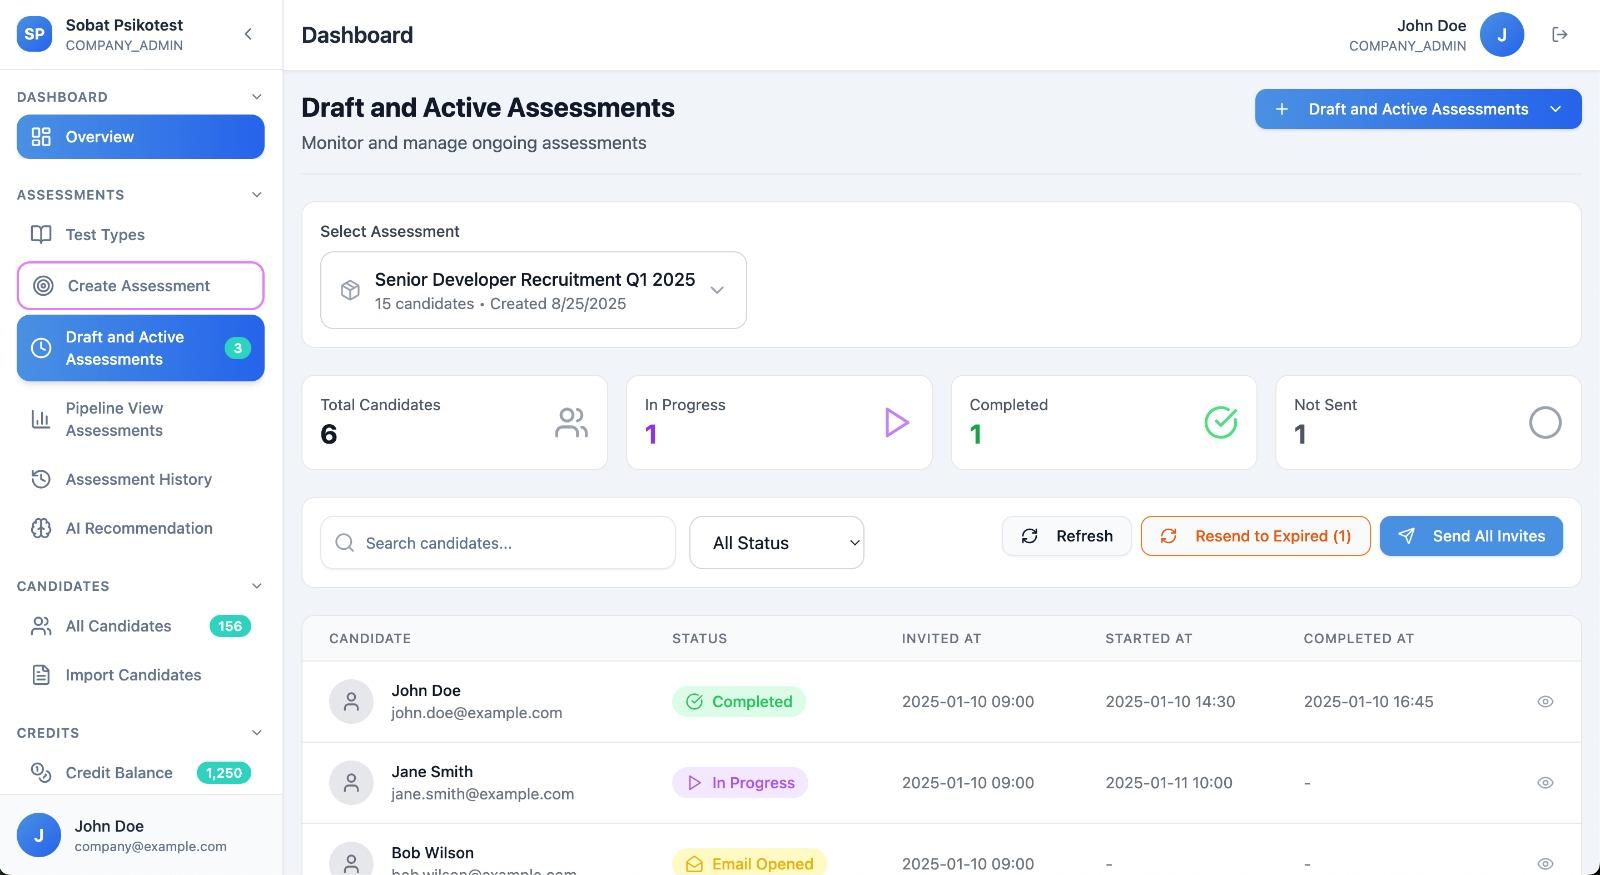This screenshot has height=875, width=1600.
Task: Open the All Status filter dropdown
Action: pyautogui.click(x=776, y=543)
